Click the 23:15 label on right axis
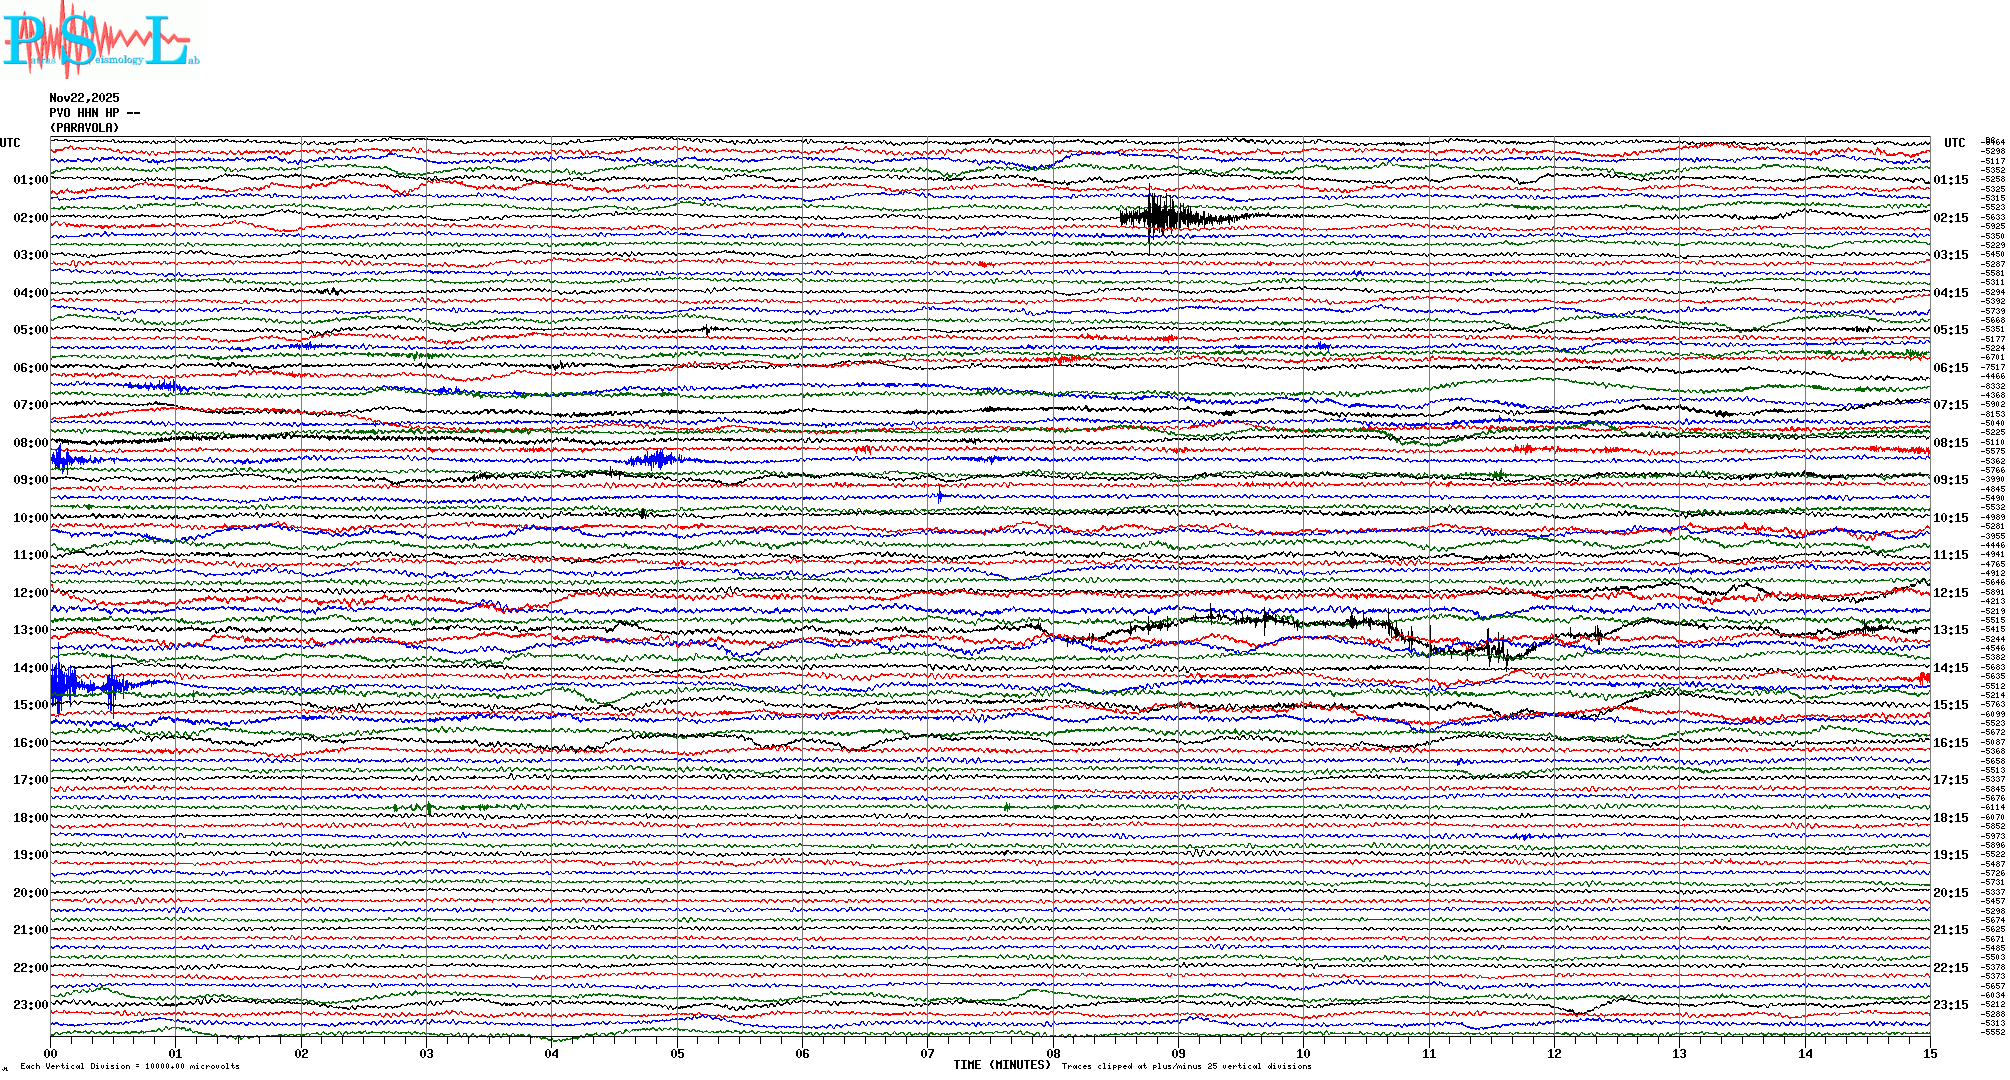 point(1950,1005)
